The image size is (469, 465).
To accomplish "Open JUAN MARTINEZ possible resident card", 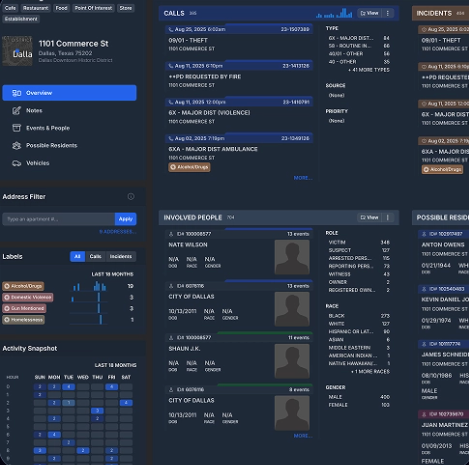I will (443, 437).
